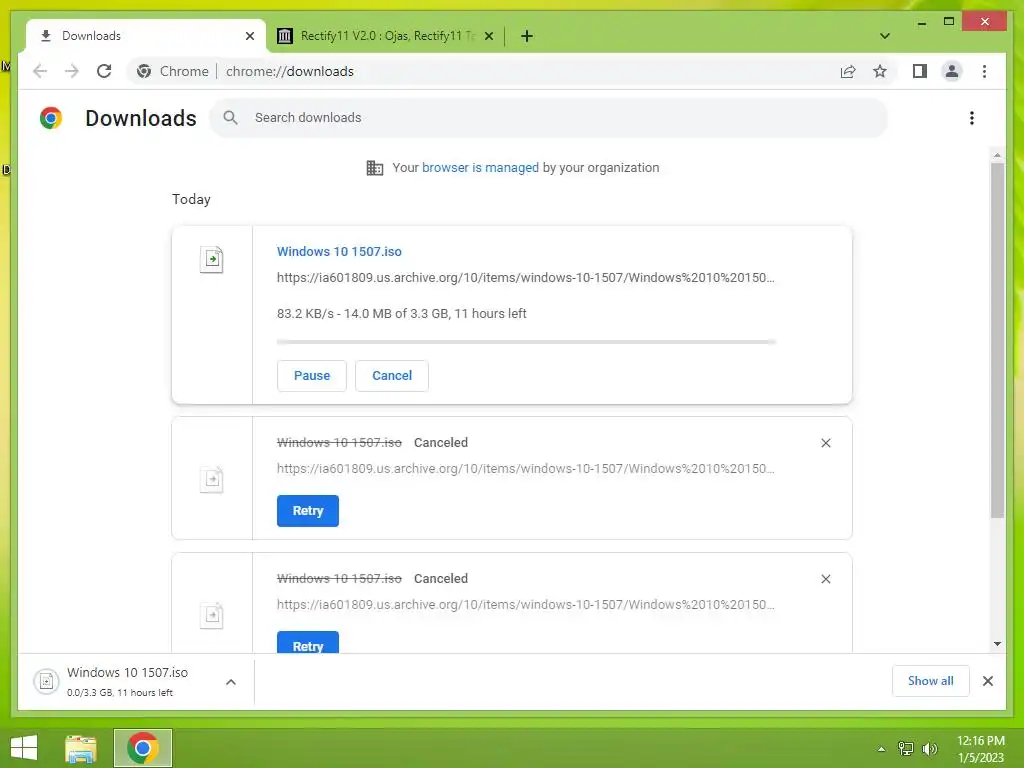Bookmark this page with the star icon

pyautogui.click(x=880, y=71)
